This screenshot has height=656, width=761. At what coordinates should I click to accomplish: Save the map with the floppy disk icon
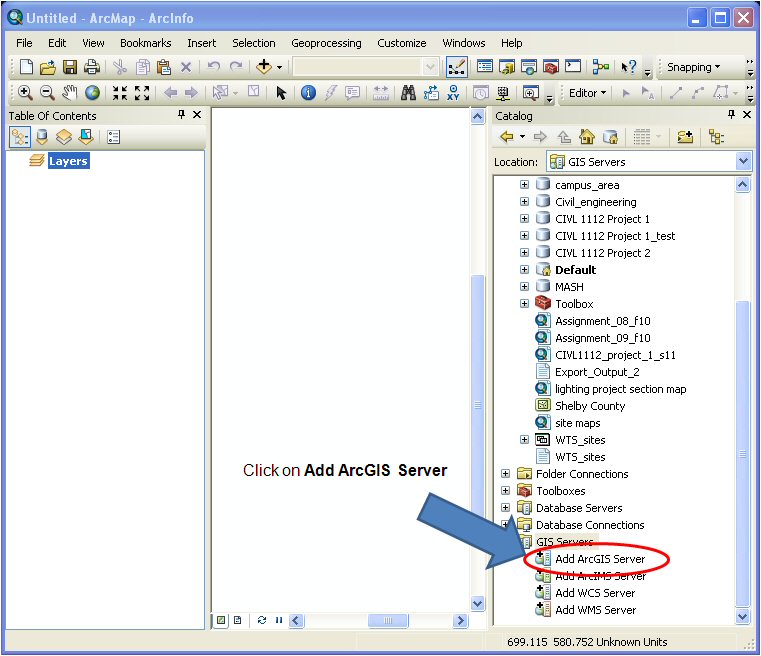[70, 66]
